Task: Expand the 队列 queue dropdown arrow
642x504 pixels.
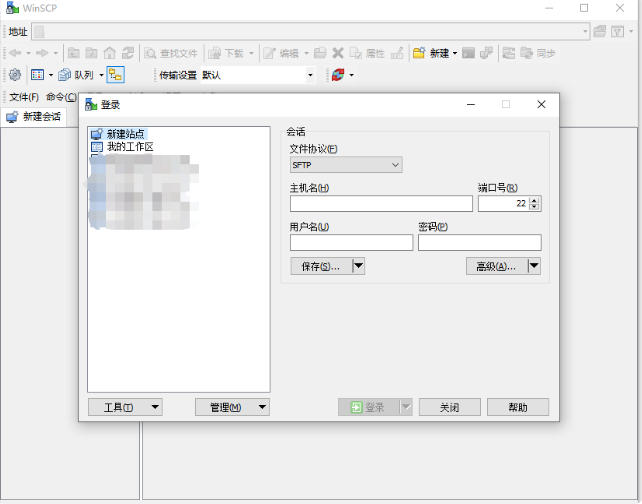Action: coord(101,75)
